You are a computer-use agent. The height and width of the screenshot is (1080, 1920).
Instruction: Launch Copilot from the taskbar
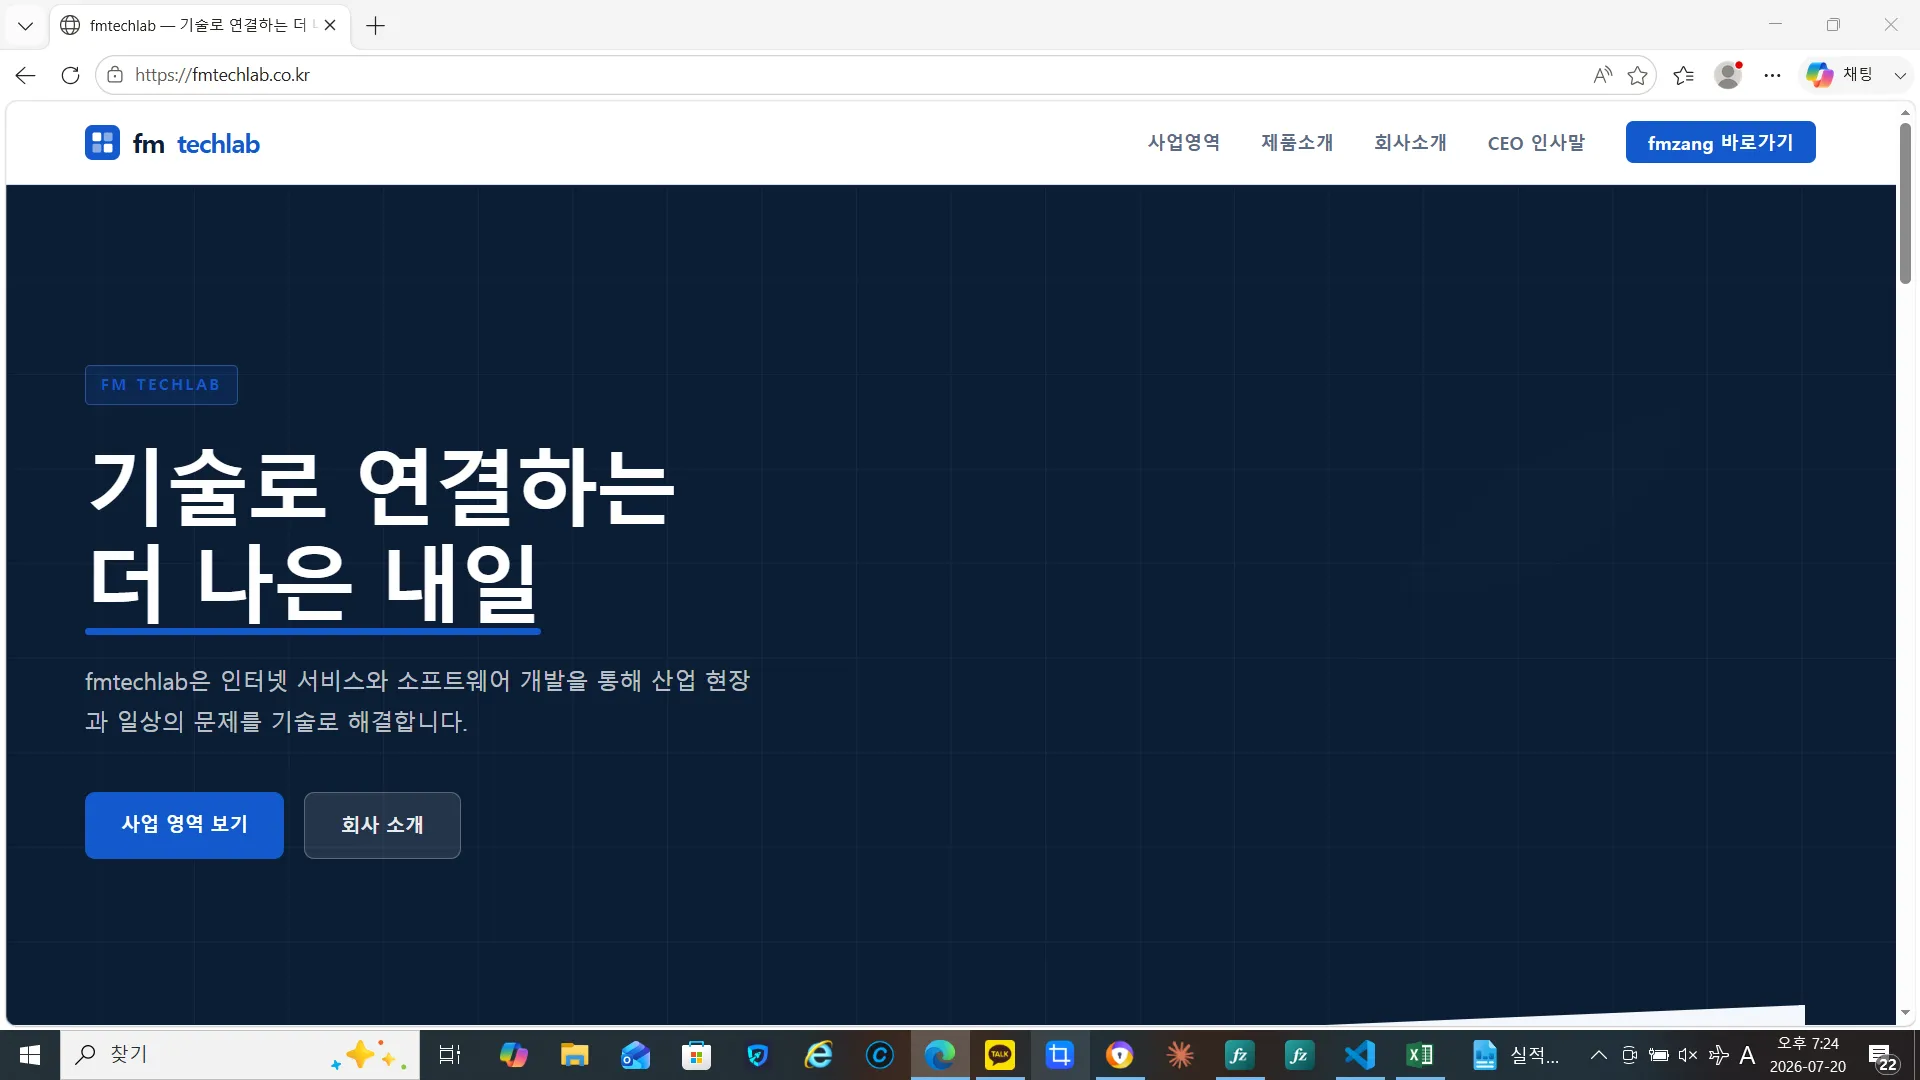click(x=513, y=1055)
